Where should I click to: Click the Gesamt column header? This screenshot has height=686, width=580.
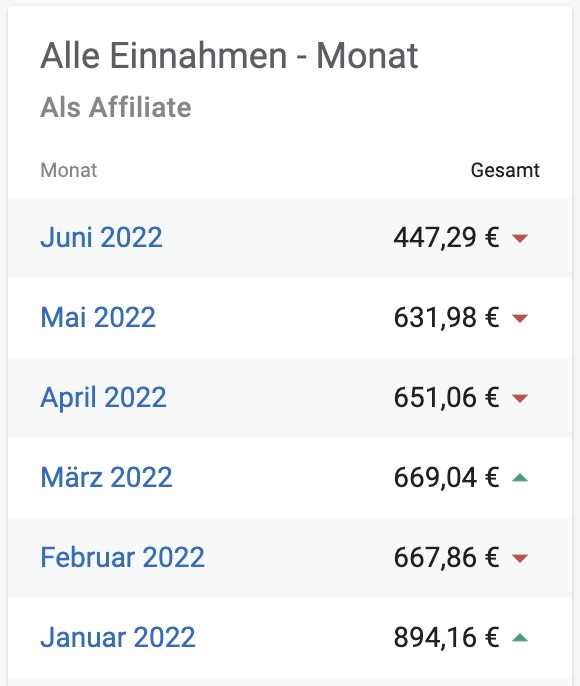505,170
